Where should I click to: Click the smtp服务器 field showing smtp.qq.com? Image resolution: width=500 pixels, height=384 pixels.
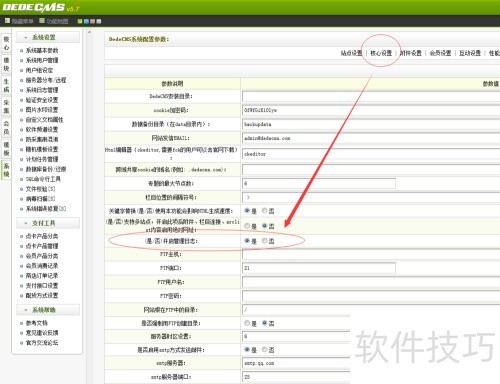(296, 363)
